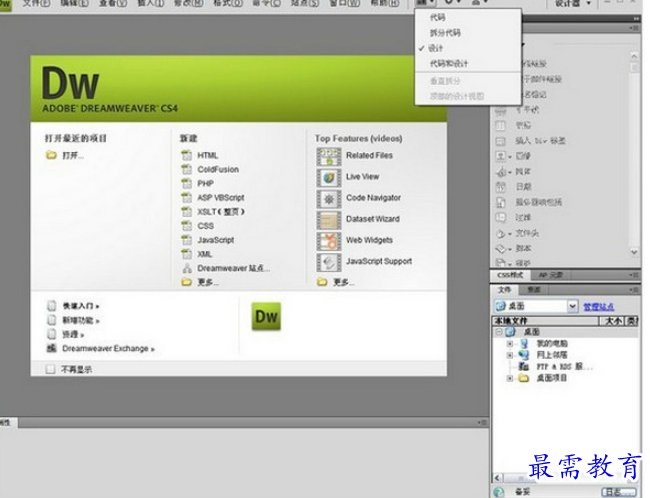The width and height of the screenshot is (650, 498).
Task: Open the 新增功能 link
Action: [x=80, y=320]
